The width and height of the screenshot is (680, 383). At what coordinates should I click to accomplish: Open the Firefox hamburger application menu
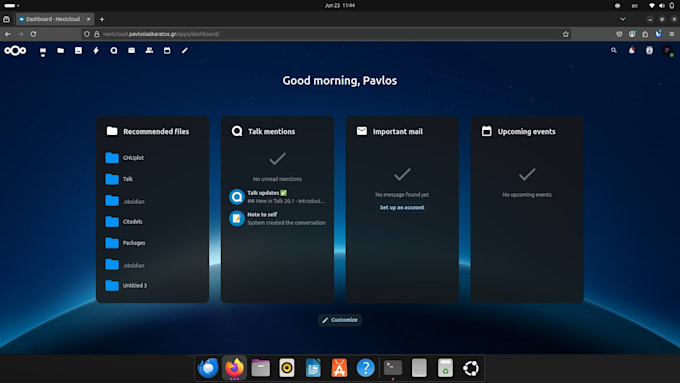(x=672, y=34)
